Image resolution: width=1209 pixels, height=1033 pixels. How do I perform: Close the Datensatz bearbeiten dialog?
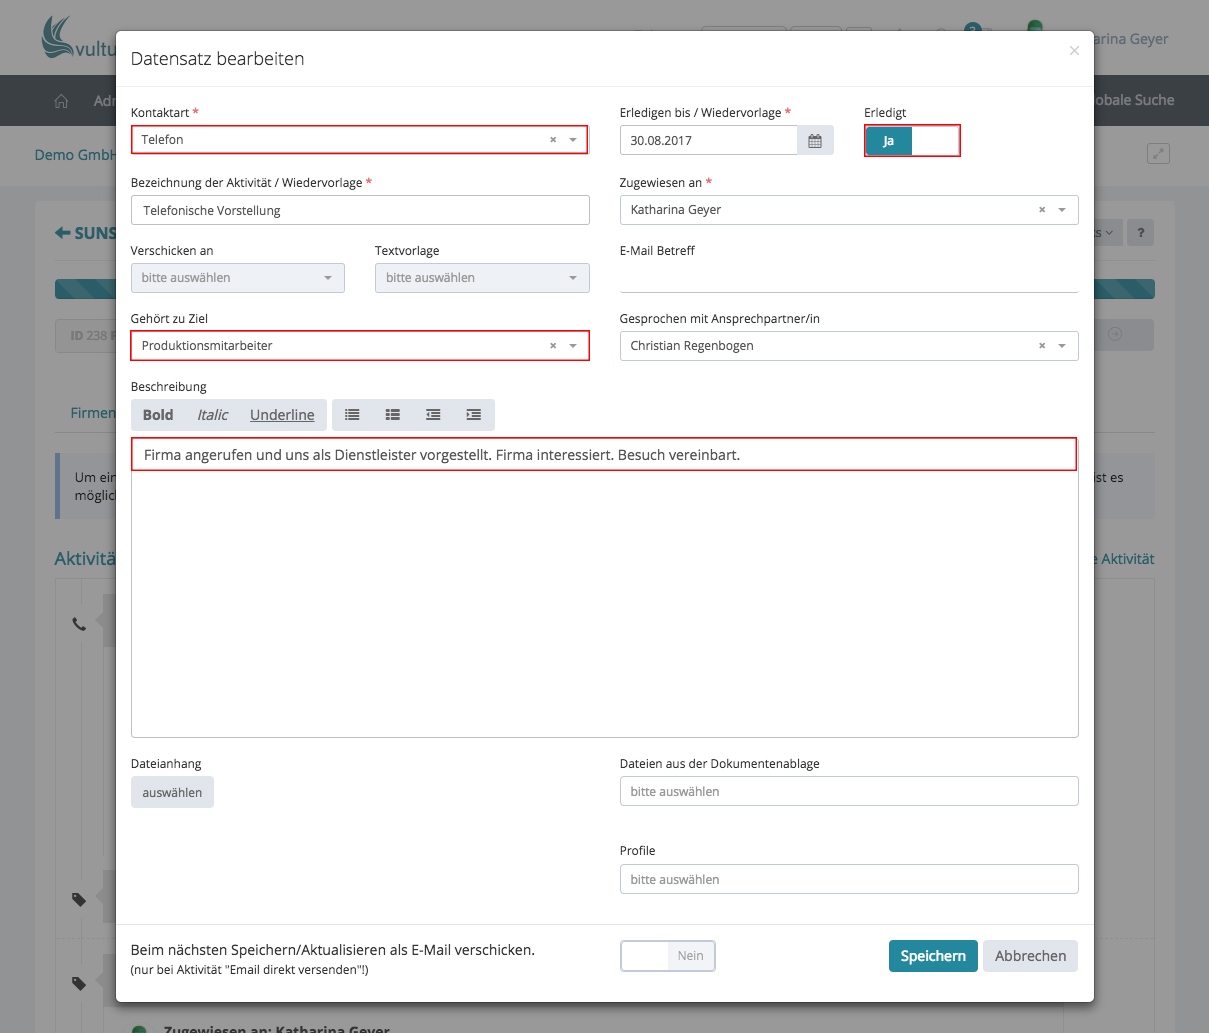[1074, 51]
